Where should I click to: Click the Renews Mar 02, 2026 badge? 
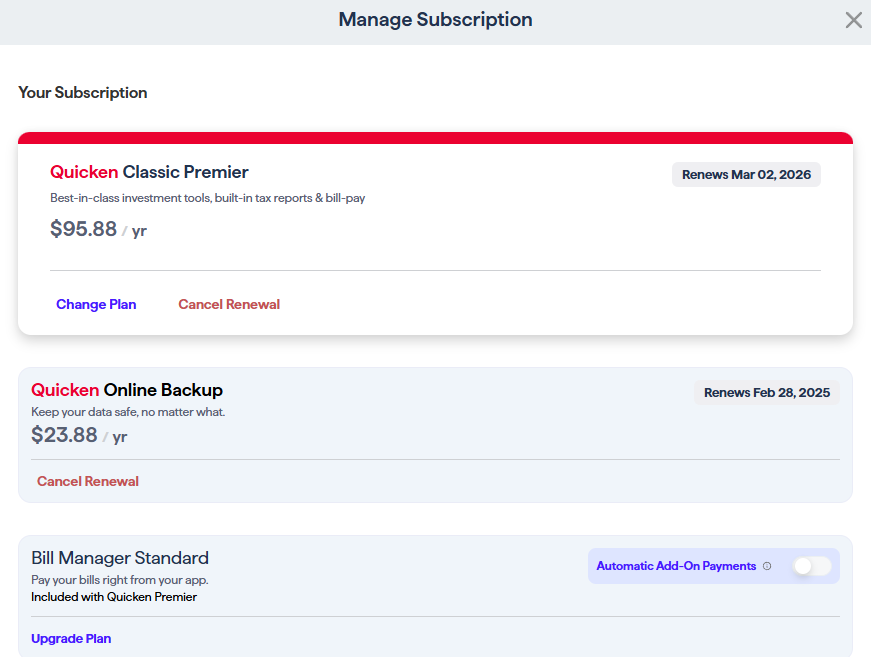pos(746,174)
